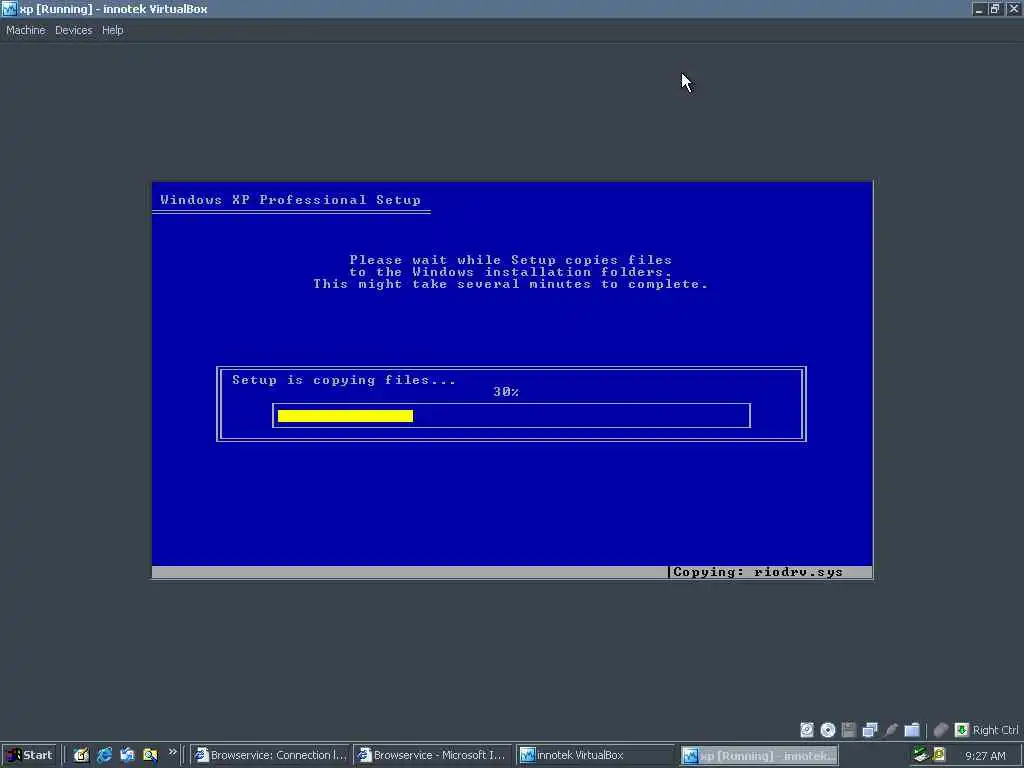The image size is (1024, 768).
Task: Switch to Browservice: Connection taskbar window
Action: [270, 755]
